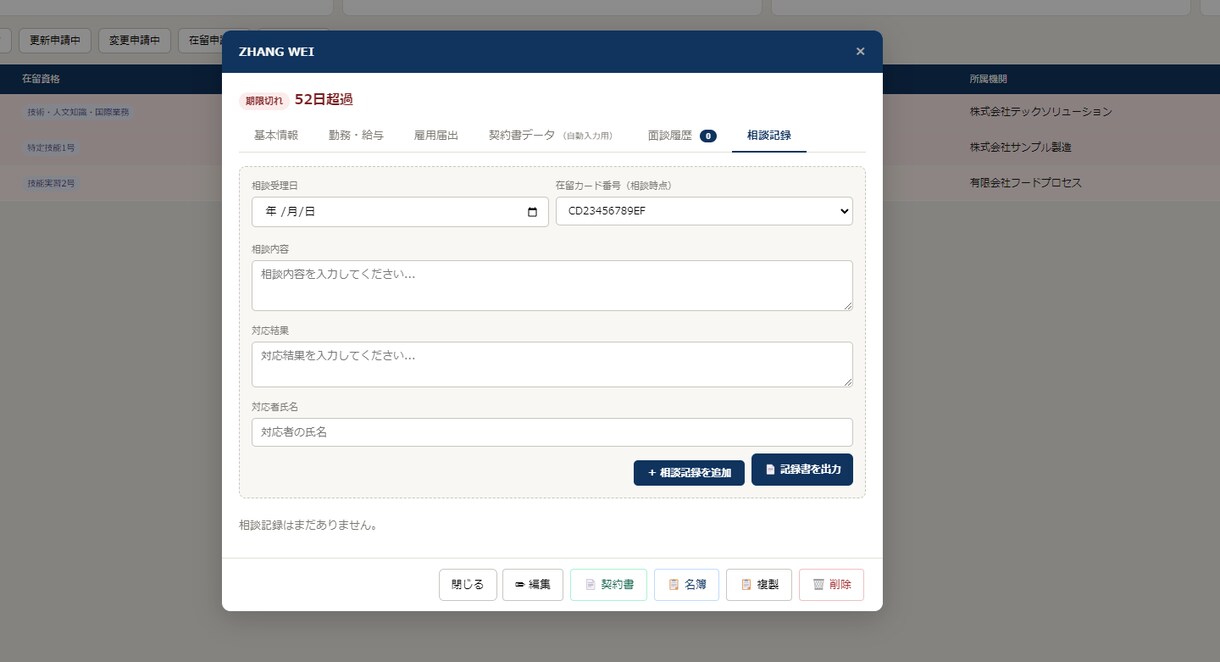Image resolution: width=1220 pixels, height=662 pixels.
Task: Click the 複製 button
Action: 759,585
